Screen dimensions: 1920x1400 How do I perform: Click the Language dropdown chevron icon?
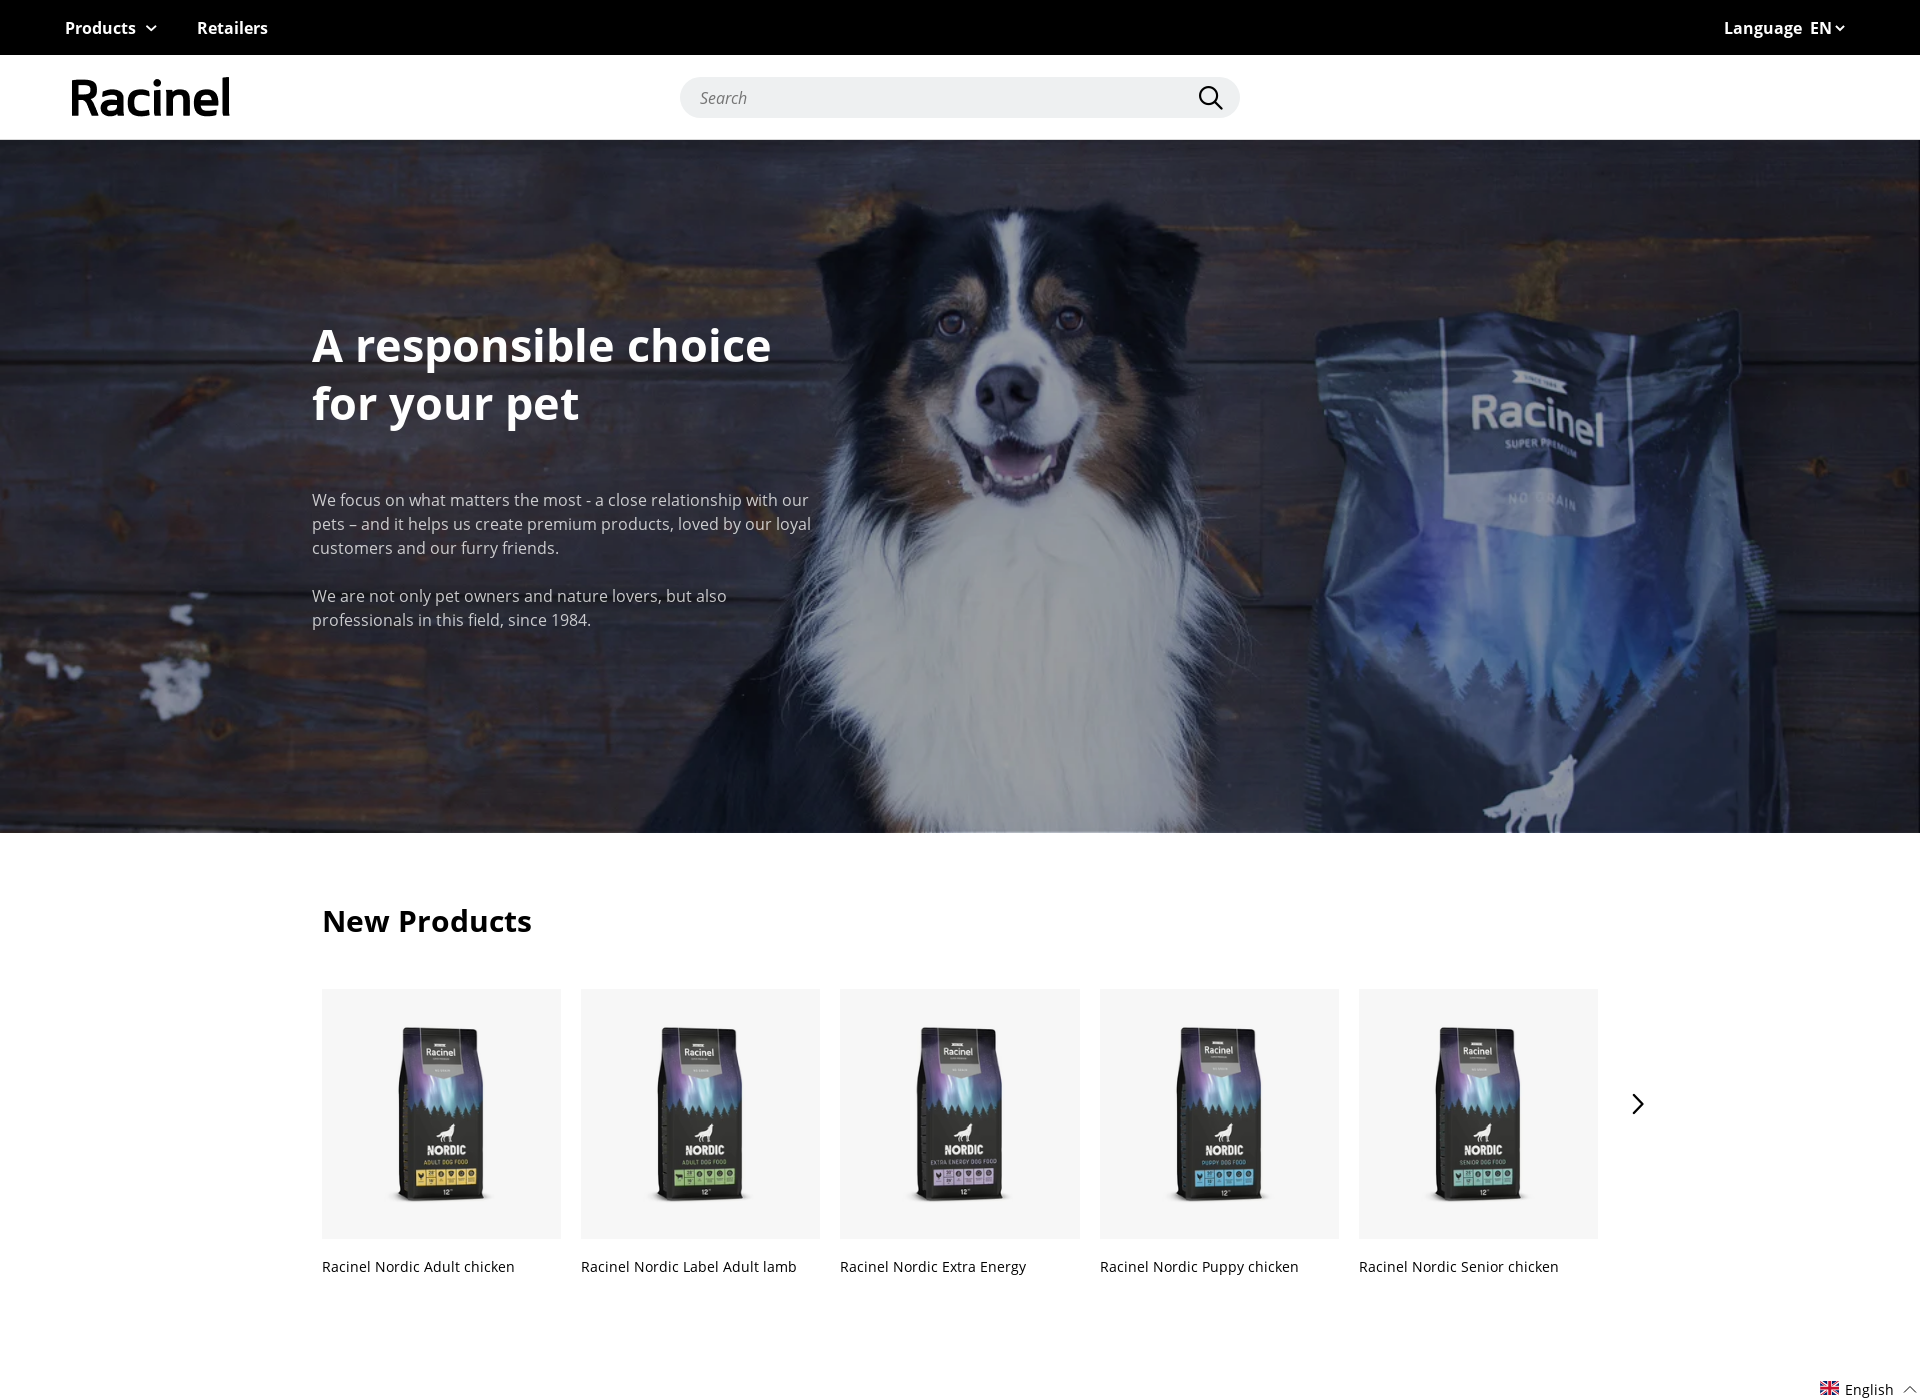1844,27
